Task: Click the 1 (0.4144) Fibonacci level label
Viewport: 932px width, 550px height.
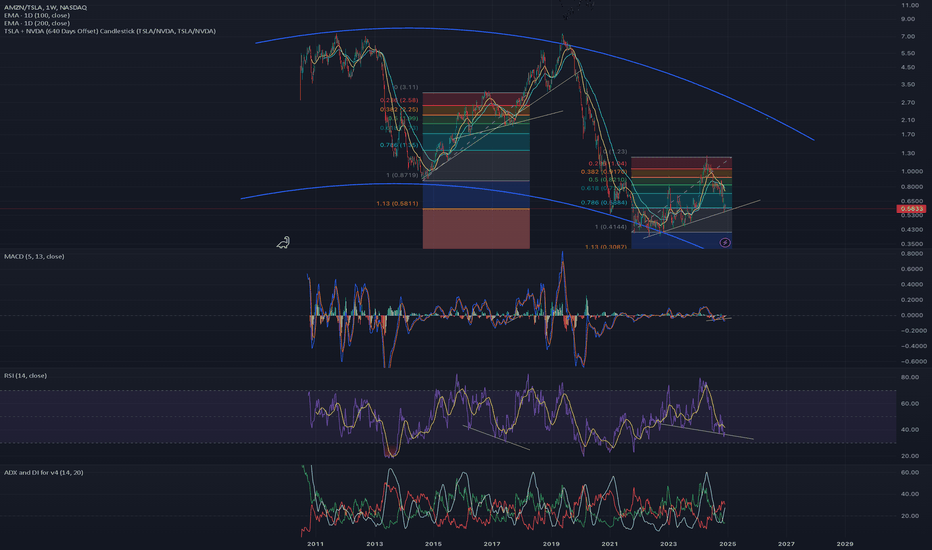Action: tap(610, 227)
